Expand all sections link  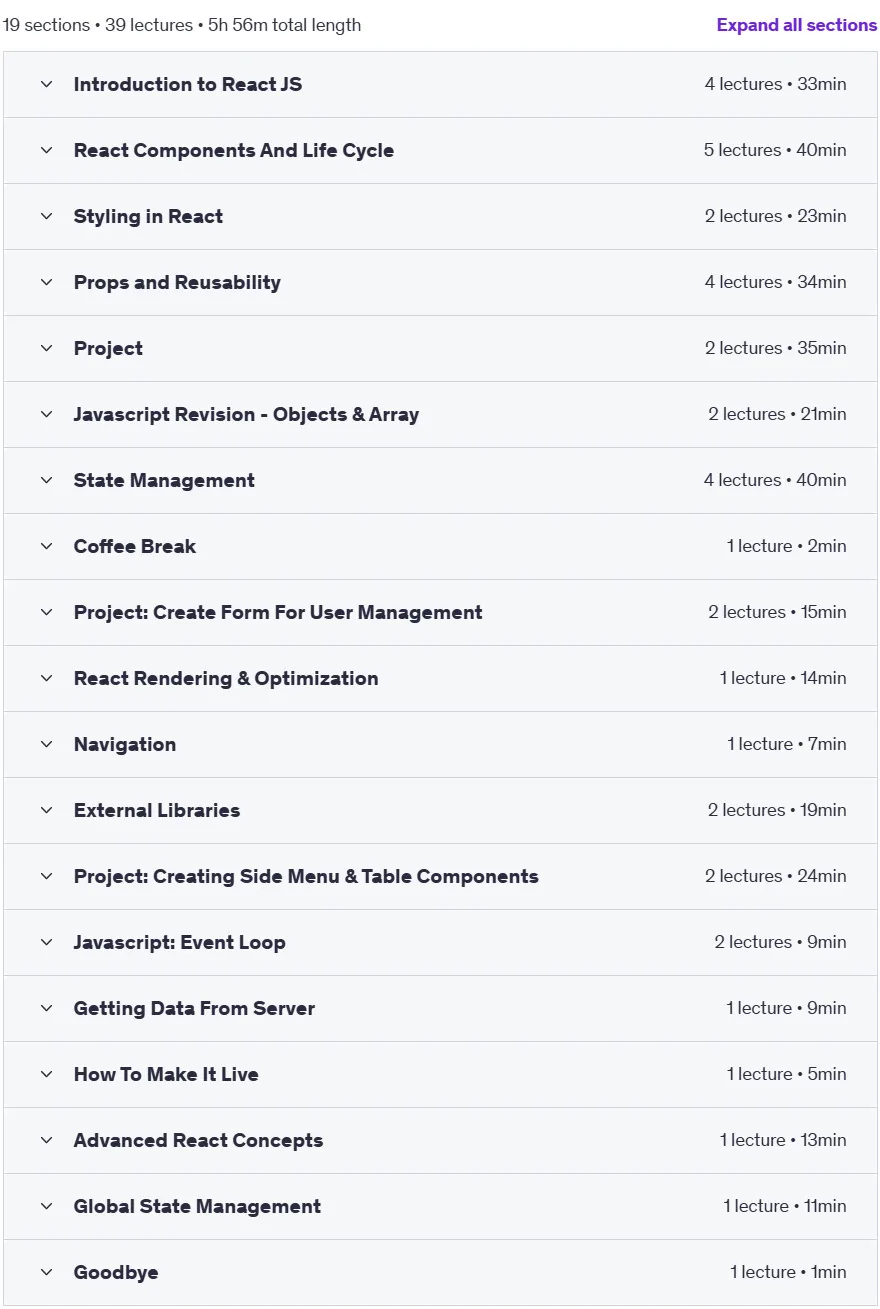(x=797, y=25)
